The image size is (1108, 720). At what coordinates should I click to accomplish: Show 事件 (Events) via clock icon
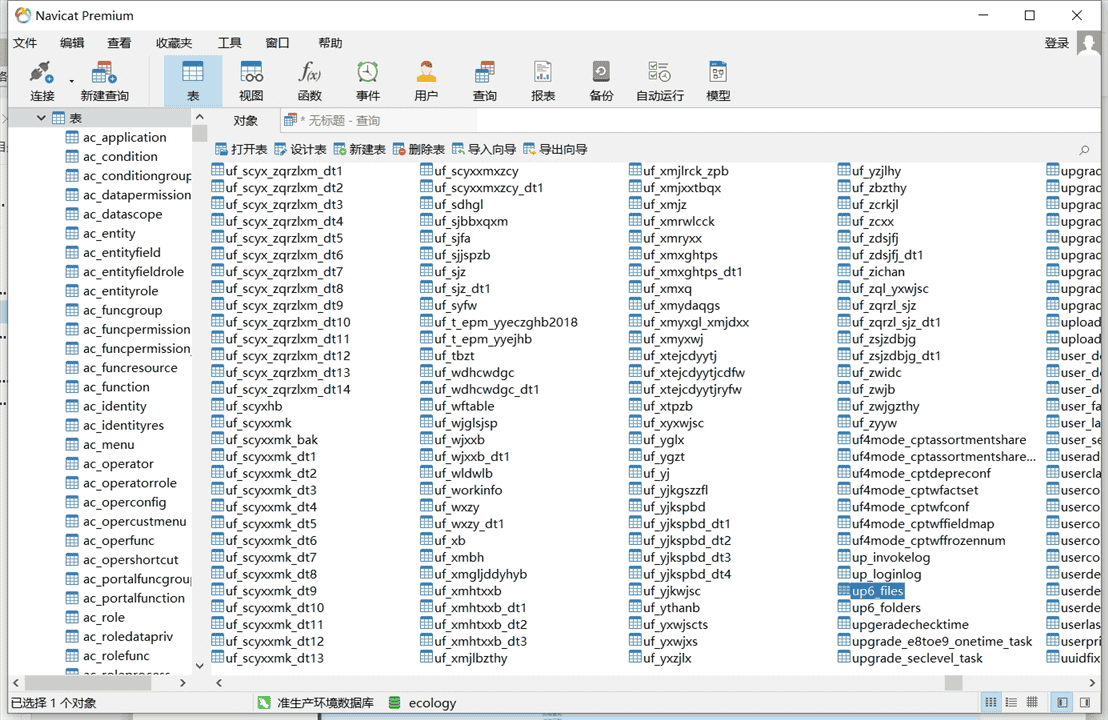pos(368,80)
